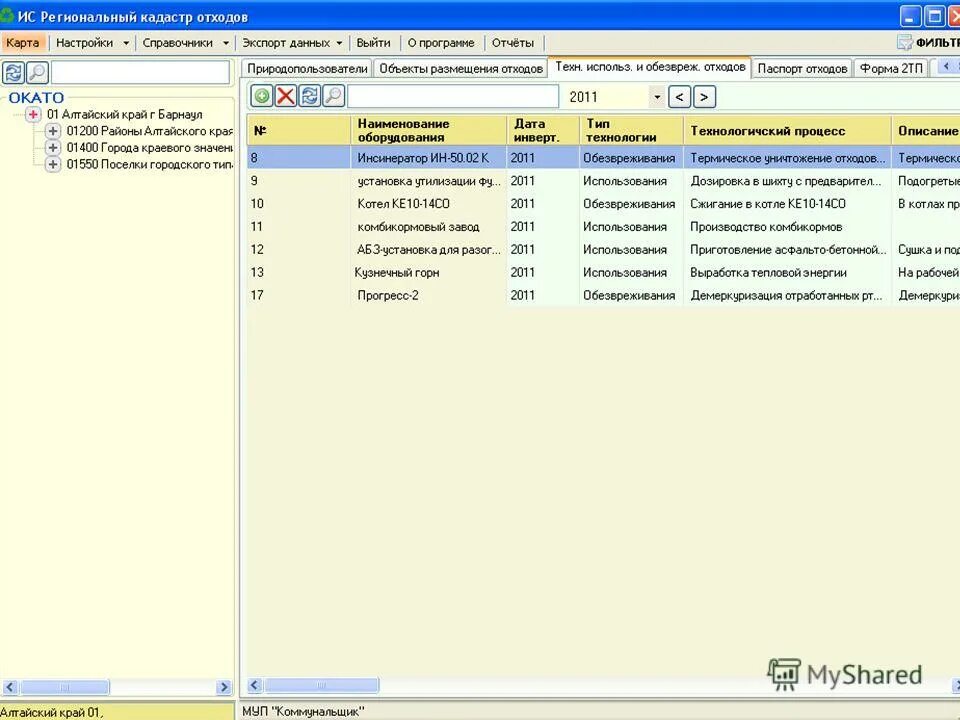960x720 pixels.
Task: Select row Кузнечный горн
Action: click(603, 272)
